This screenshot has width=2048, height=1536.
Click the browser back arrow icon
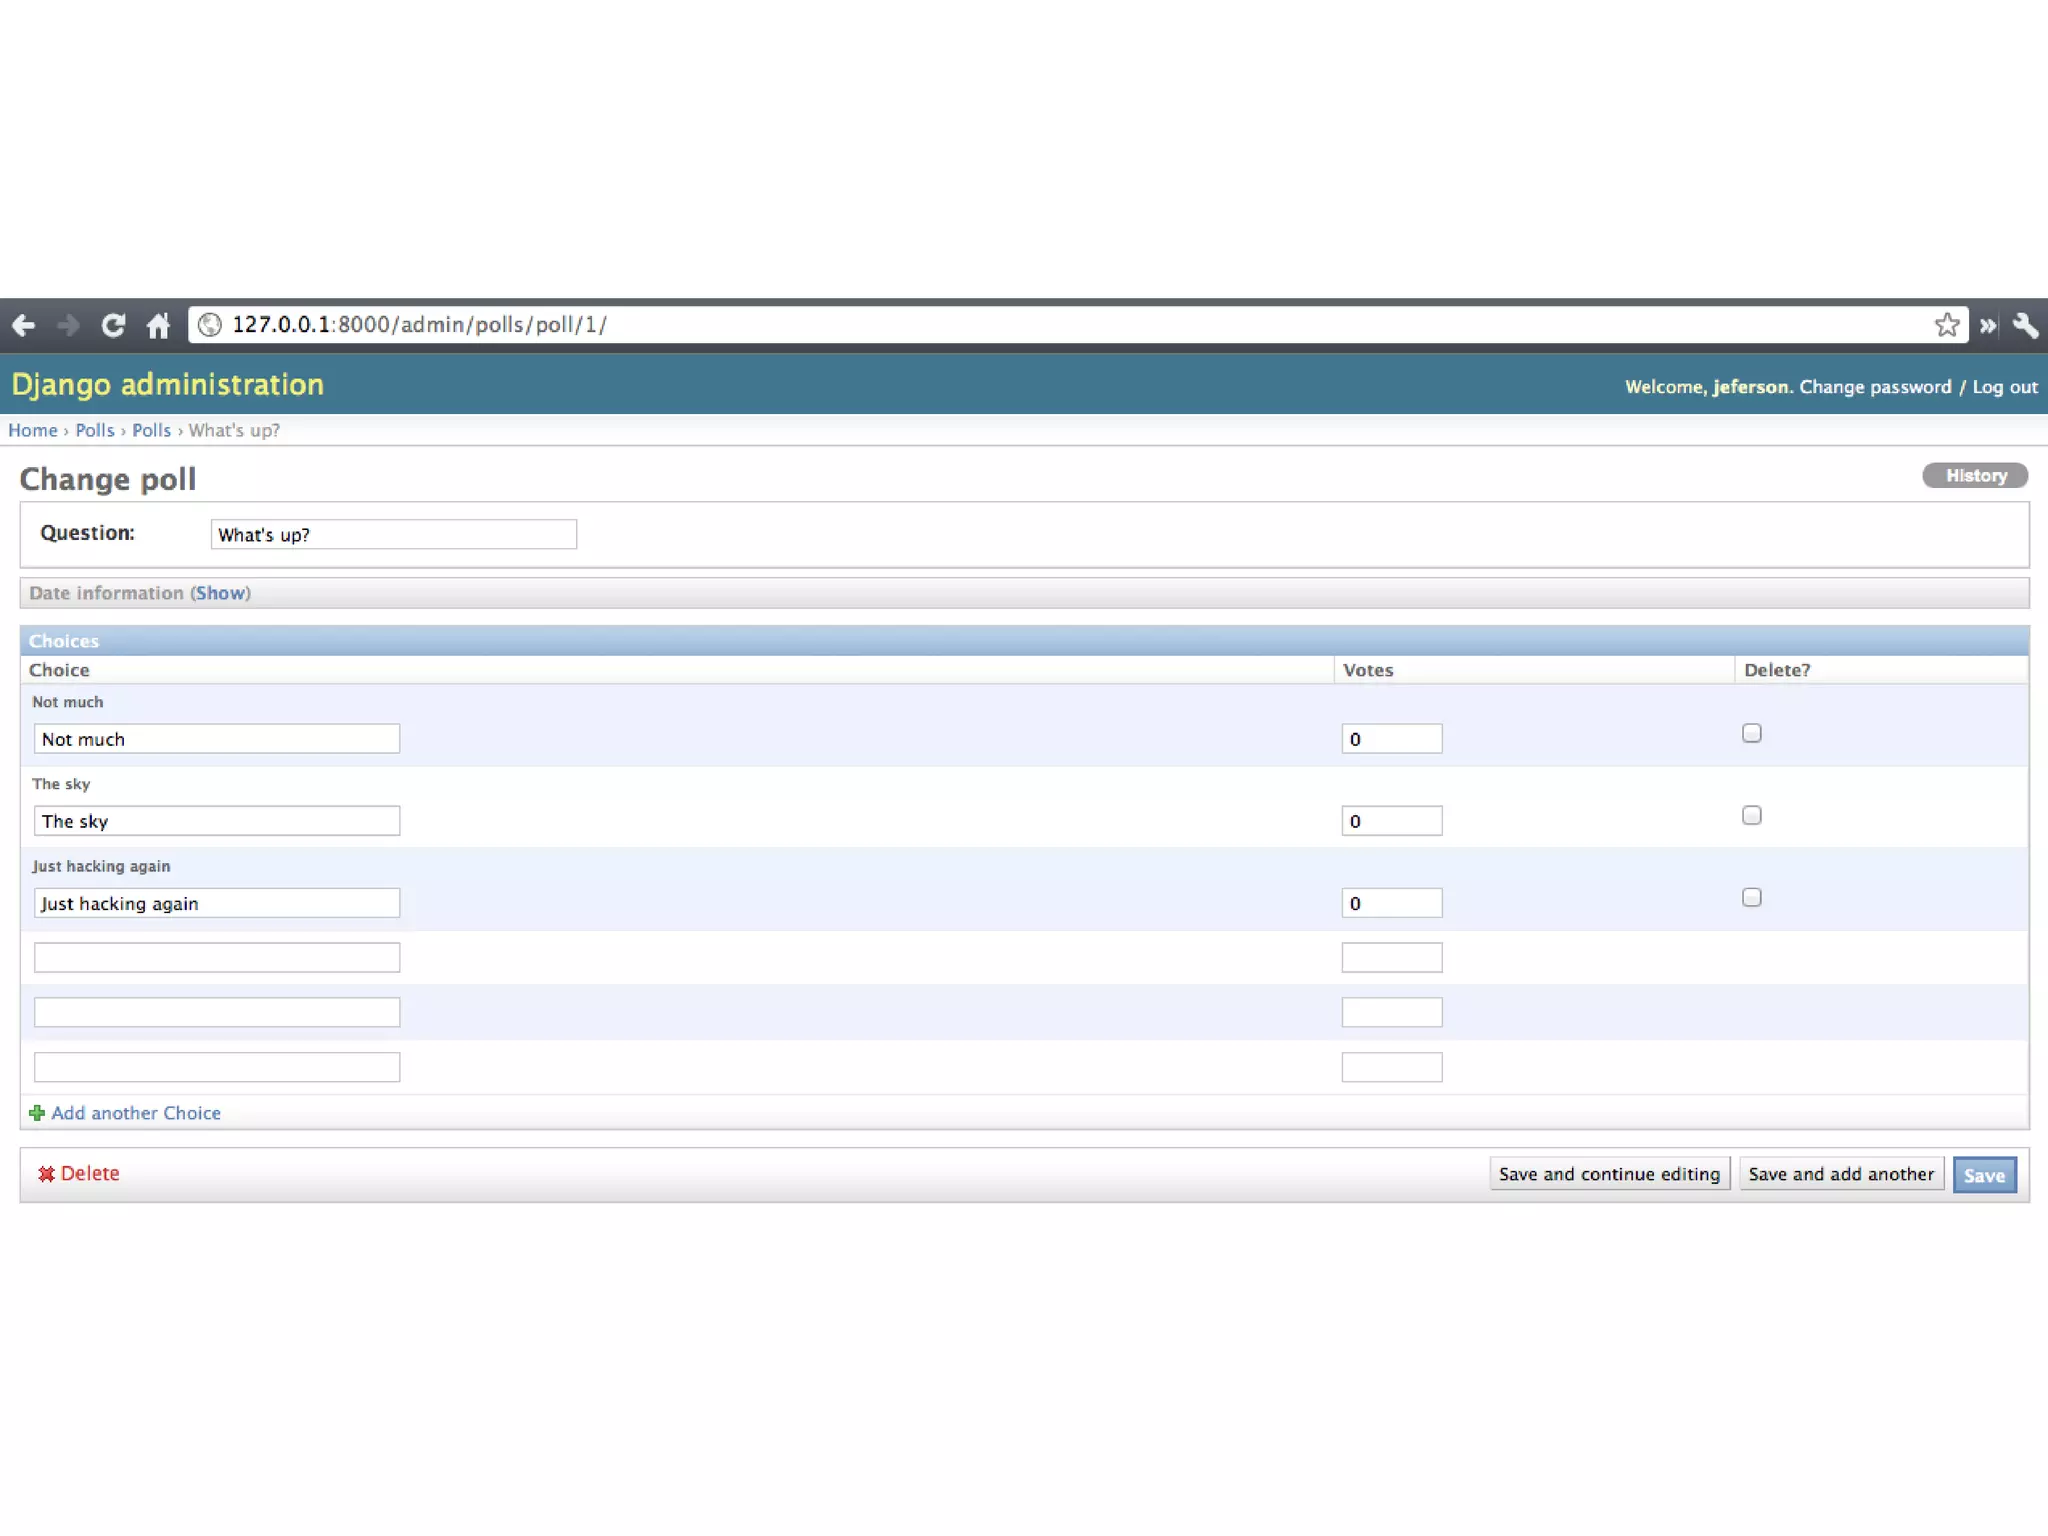(24, 325)
